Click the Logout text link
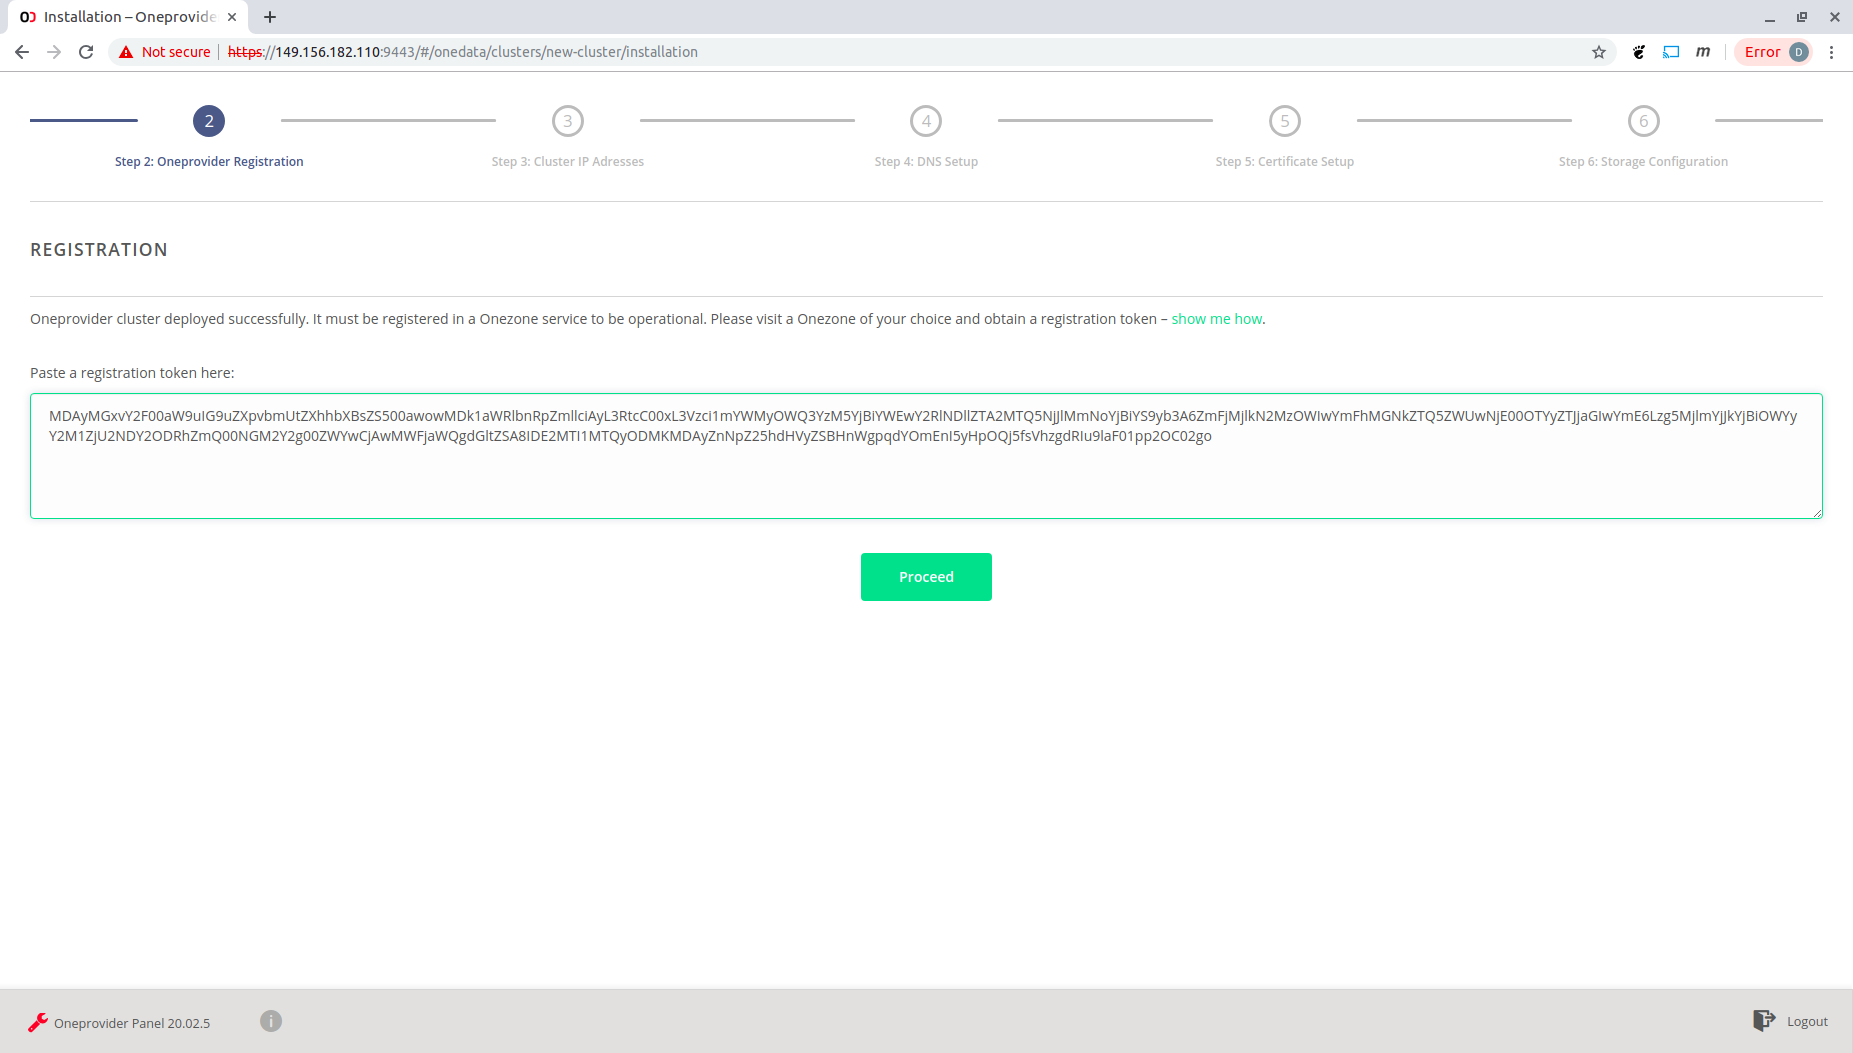 click(x=1807, y=1022)
